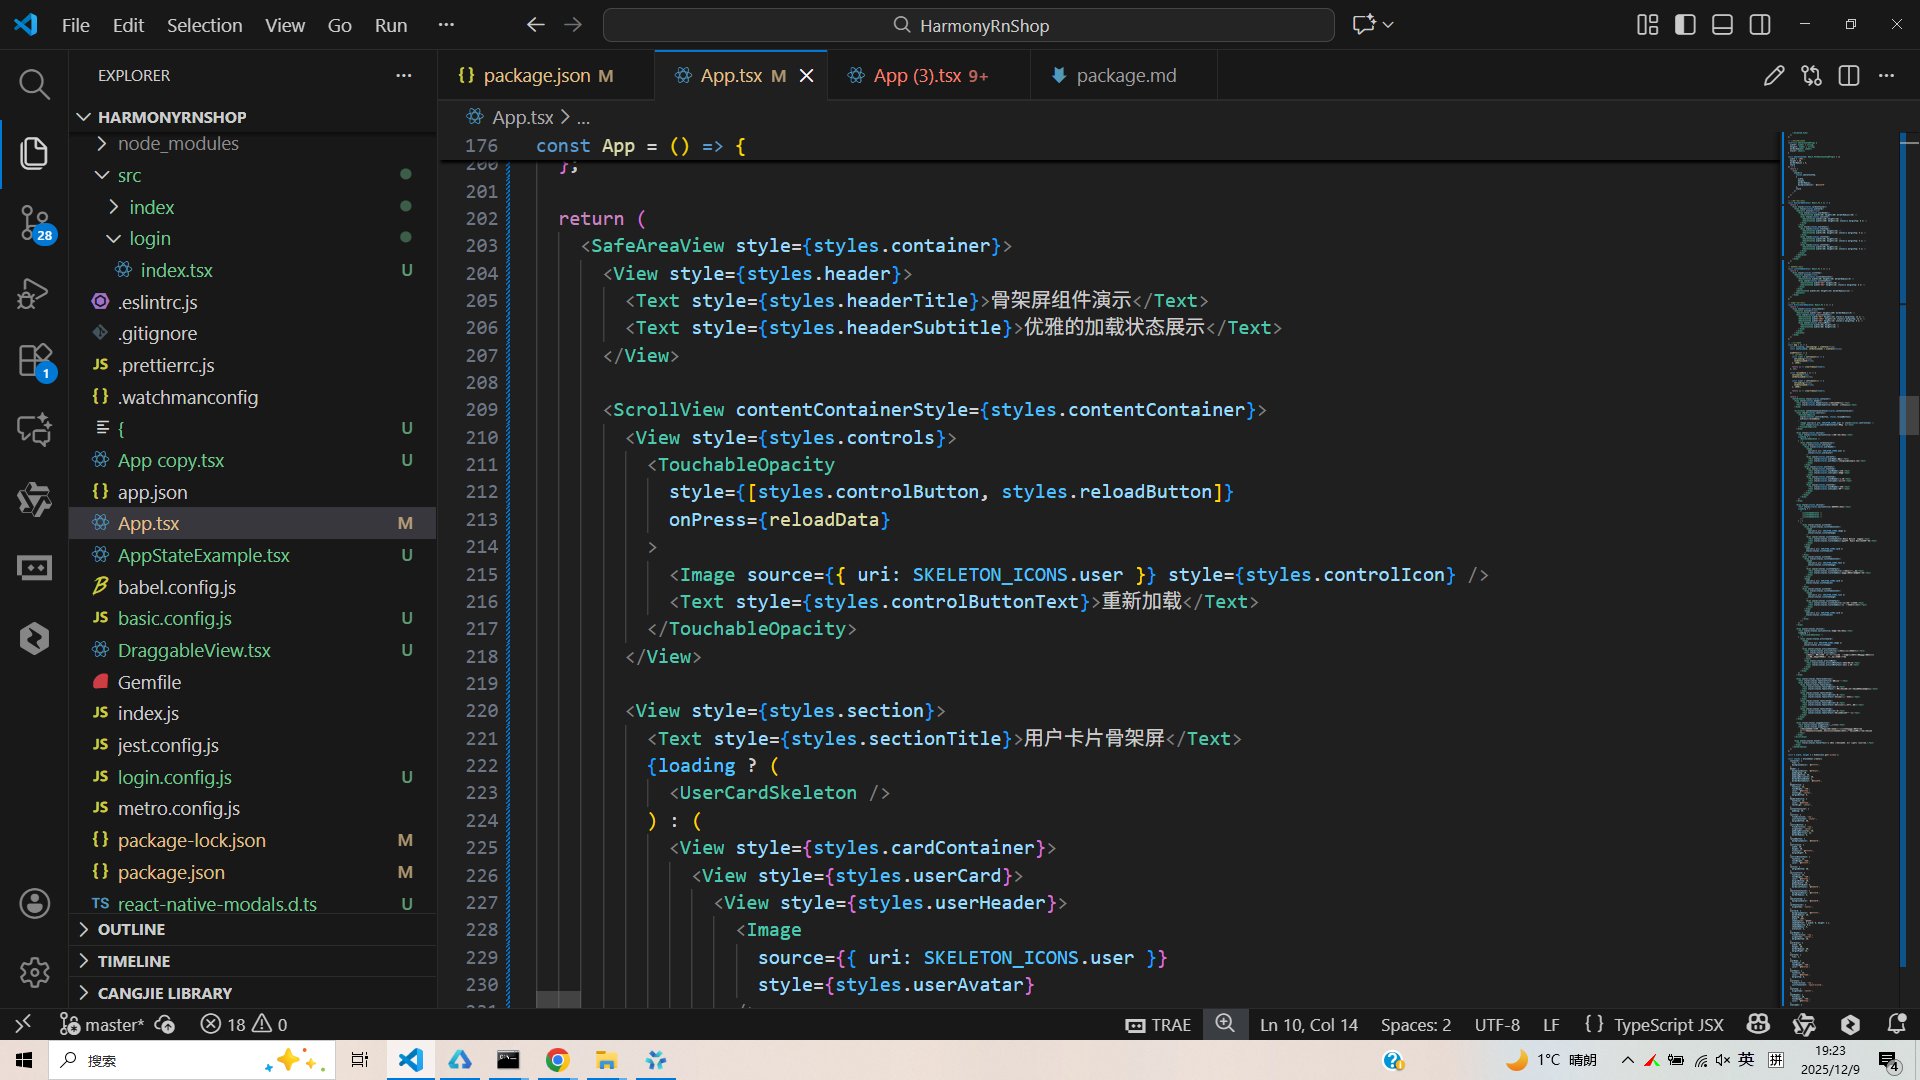Image resolution: width=1920 pixels, height=1080 pixels.
Task: Click Split Editor Right icon
Action: click(x=1849, y=76)
